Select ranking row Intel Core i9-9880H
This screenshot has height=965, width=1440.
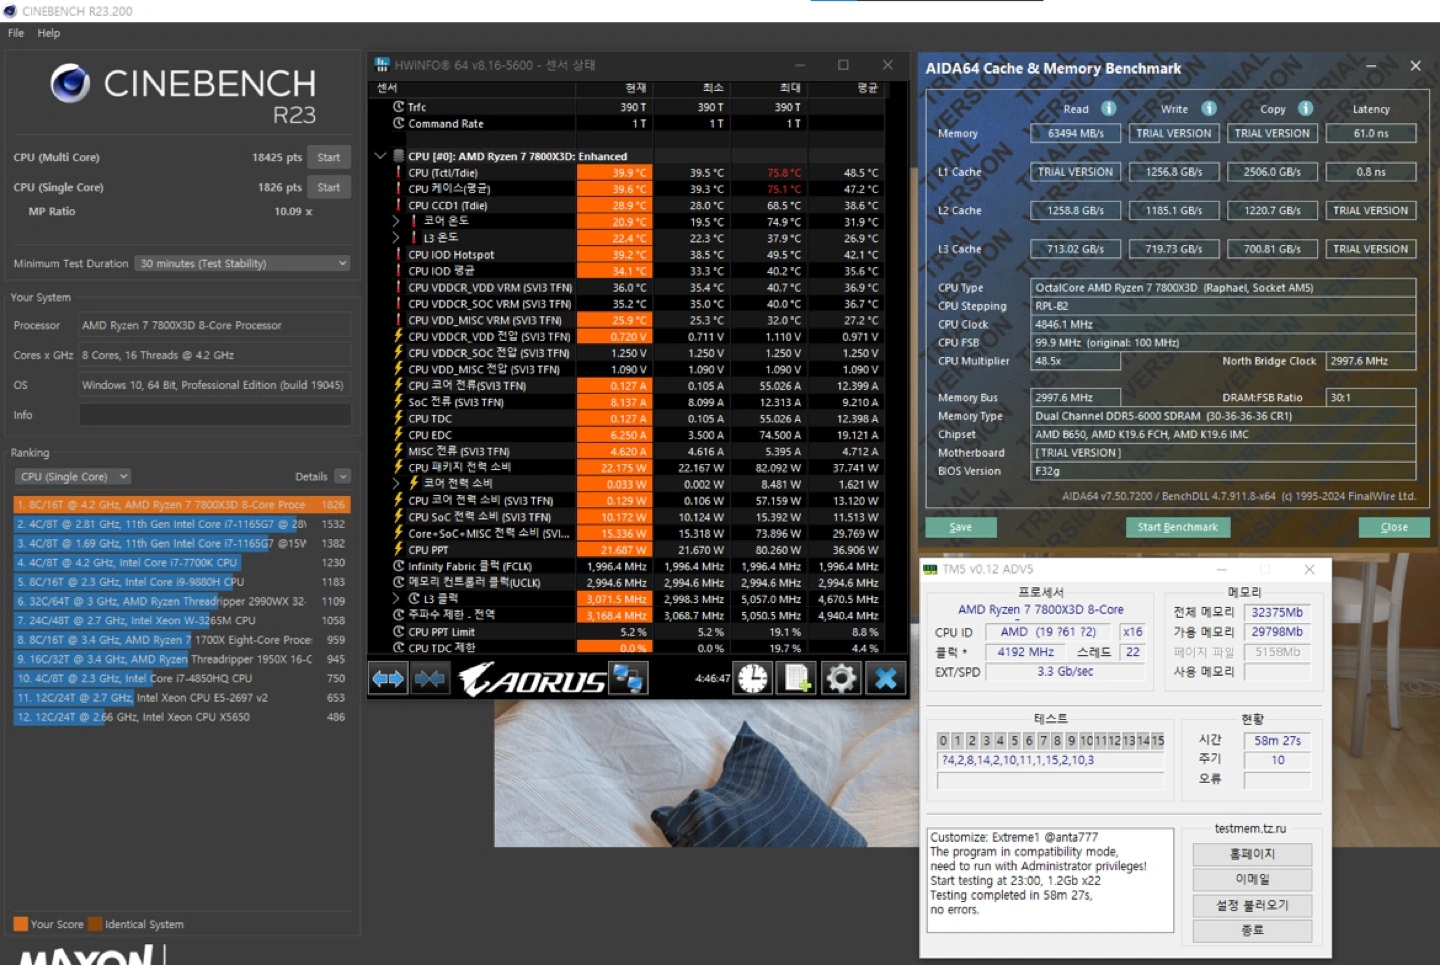181,582
